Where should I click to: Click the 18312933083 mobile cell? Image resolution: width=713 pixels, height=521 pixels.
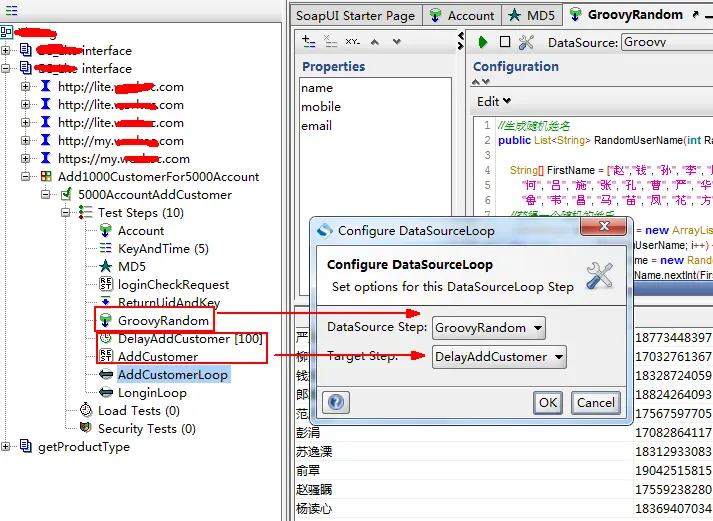point(673,451)
